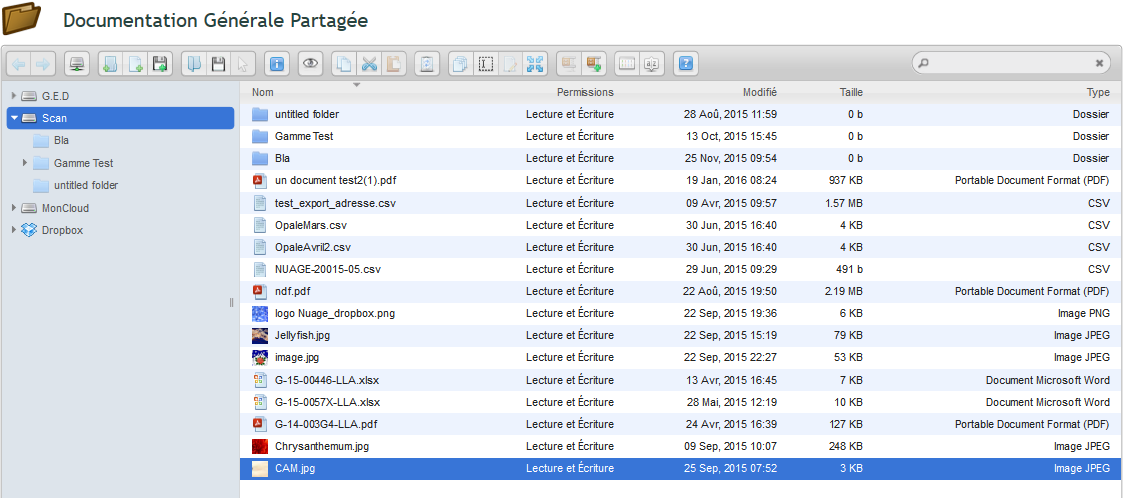Click inside the search input field
Image resolution: width=1130 pixels, height=498 pixels.
(x=1011, y=63)
